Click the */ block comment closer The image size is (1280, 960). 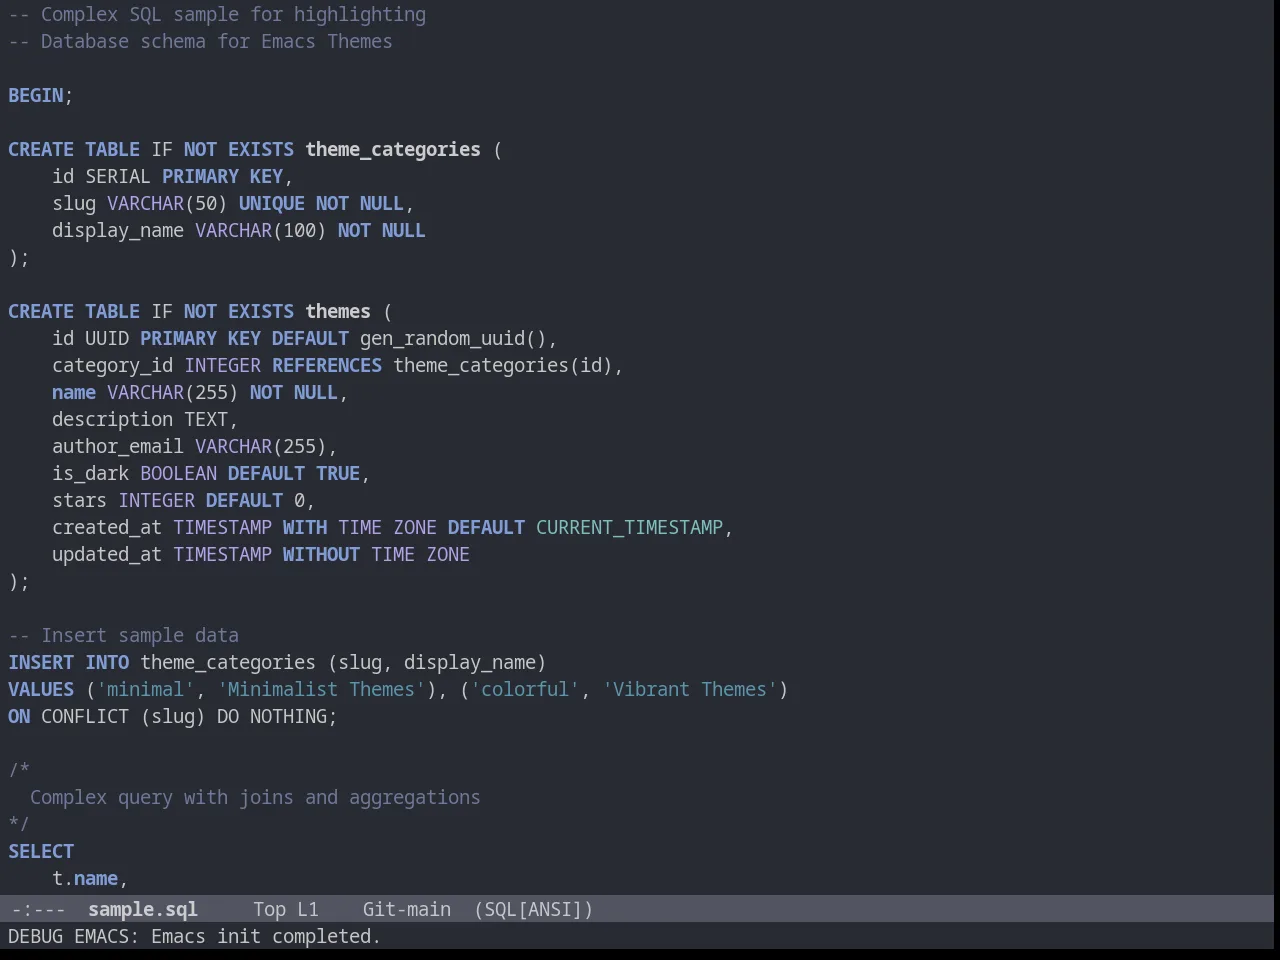point(19,824)
